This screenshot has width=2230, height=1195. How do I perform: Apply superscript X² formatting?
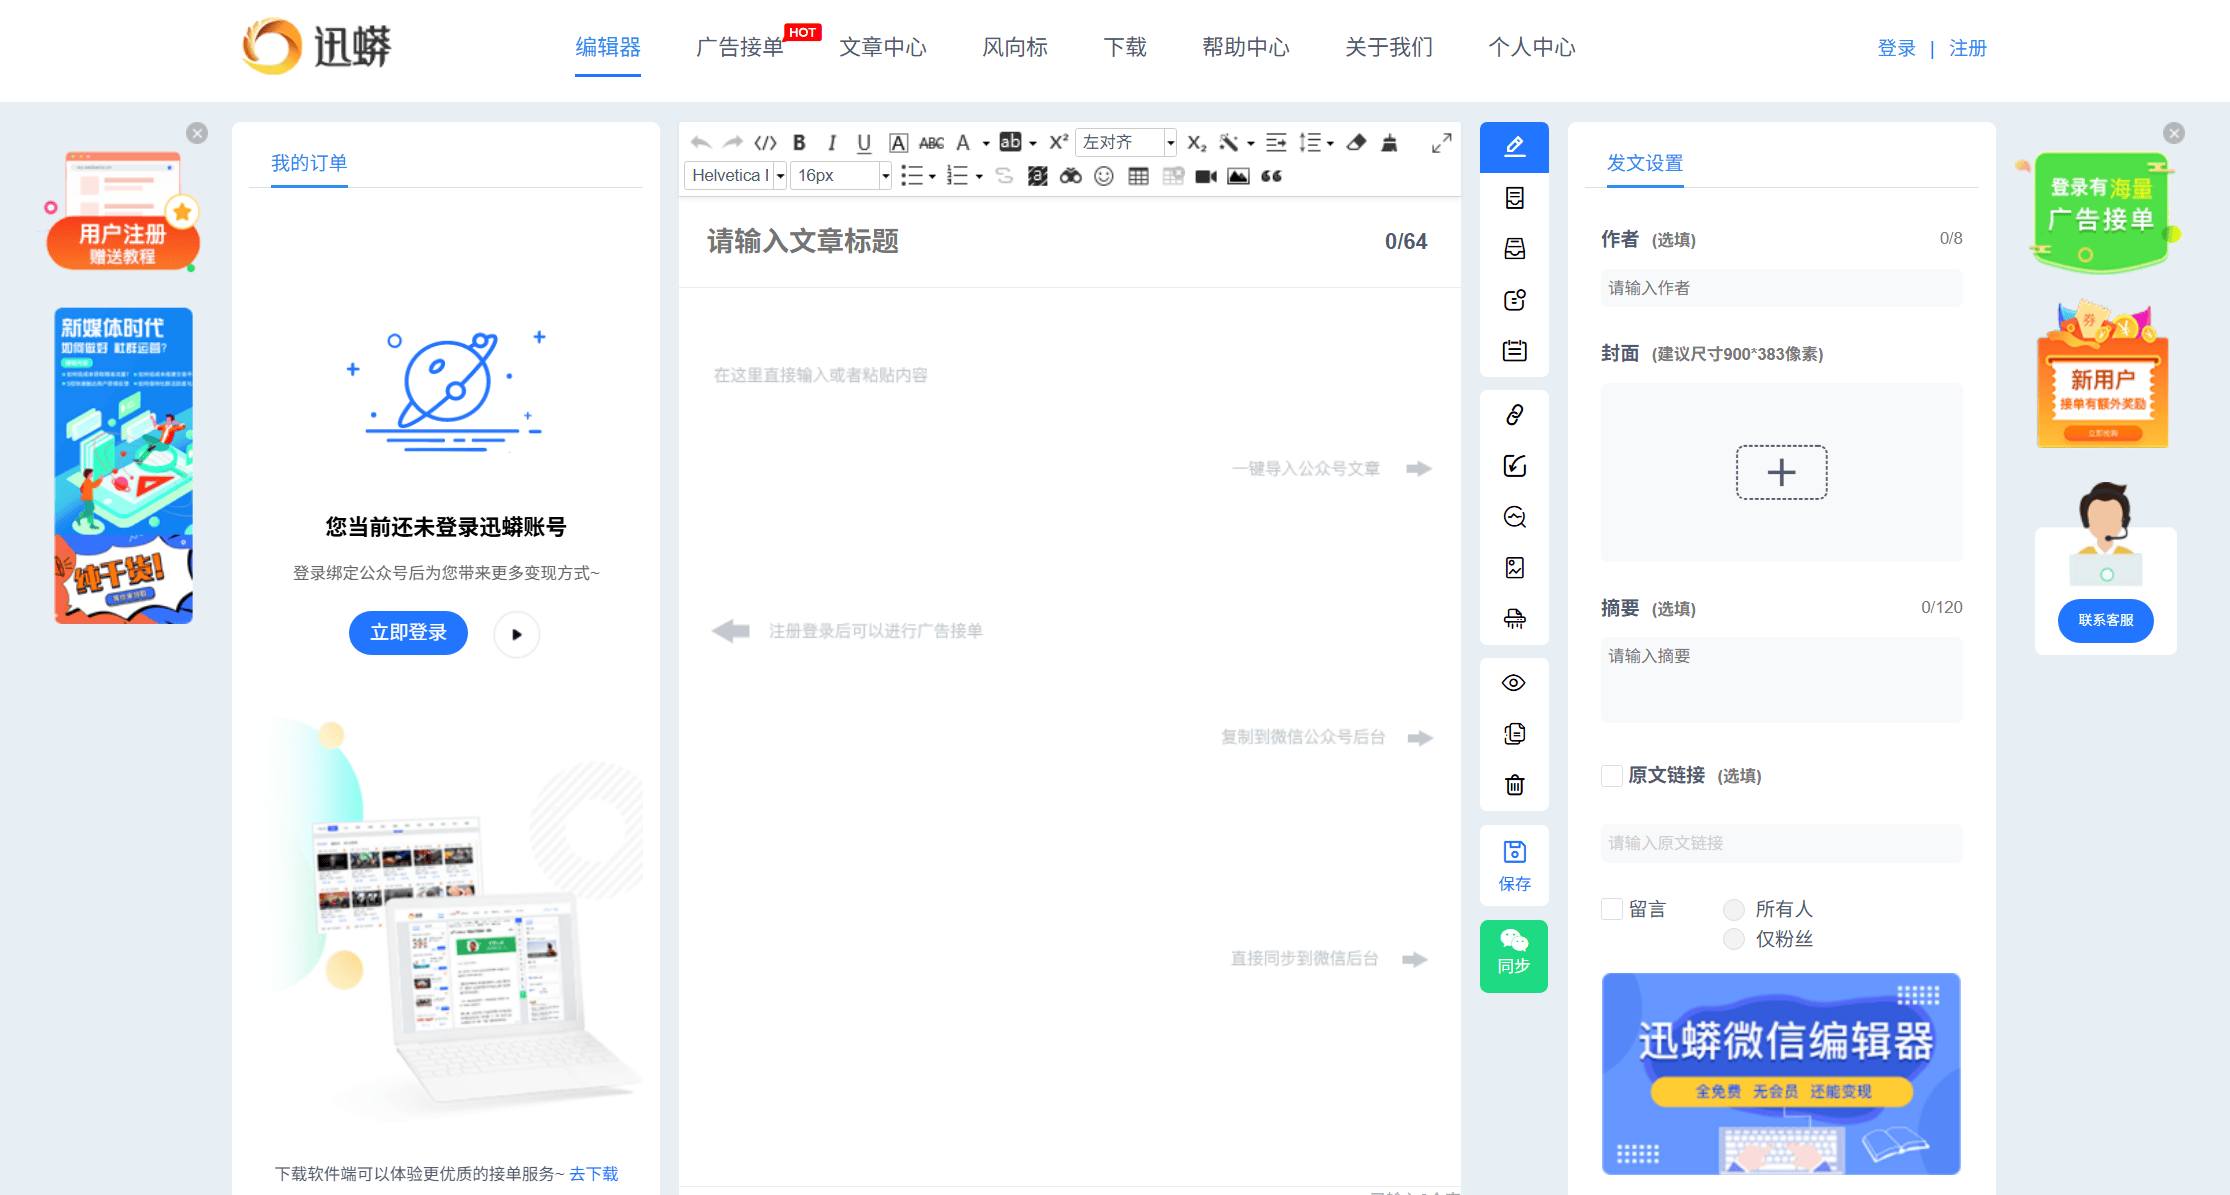(x=1059, y=142)
